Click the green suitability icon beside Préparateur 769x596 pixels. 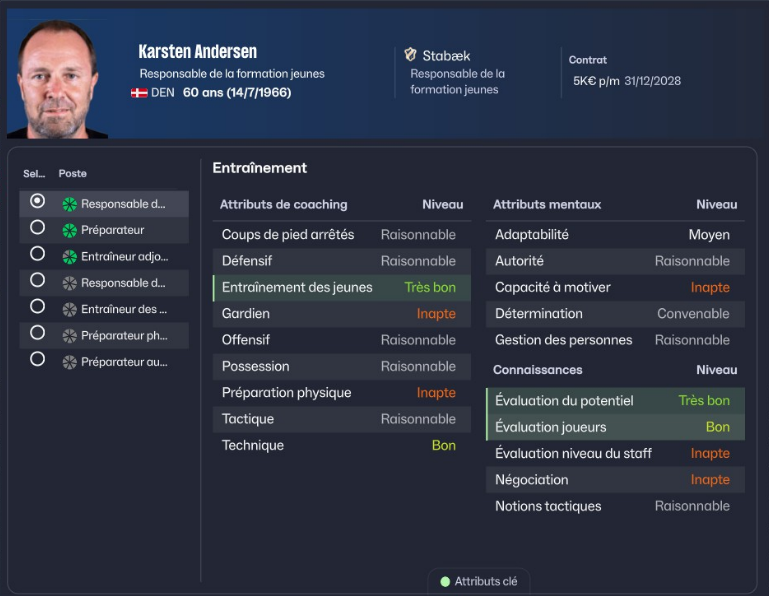69,230
